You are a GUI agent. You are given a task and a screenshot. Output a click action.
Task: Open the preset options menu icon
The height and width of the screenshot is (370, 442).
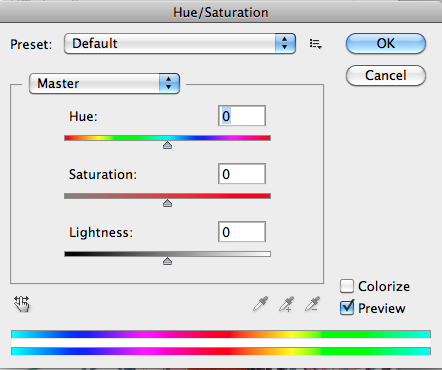[315, 44]
